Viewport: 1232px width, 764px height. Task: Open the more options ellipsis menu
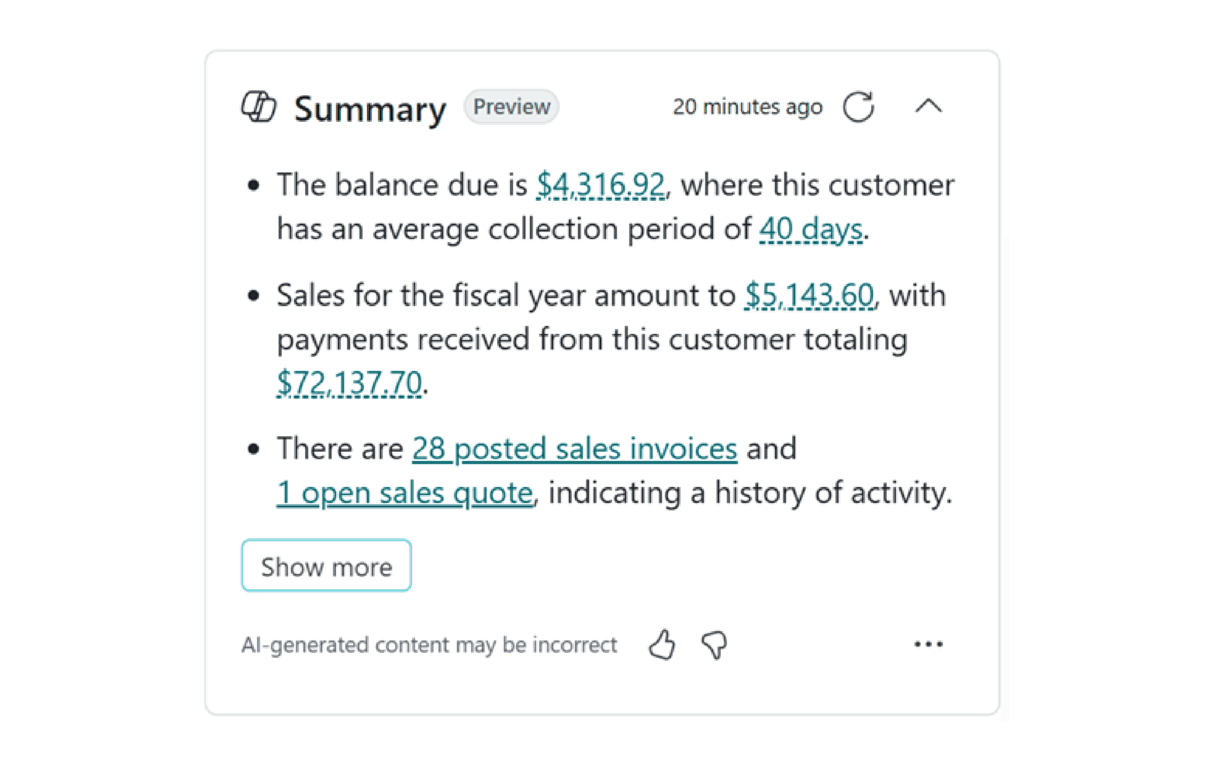[929, 645]
